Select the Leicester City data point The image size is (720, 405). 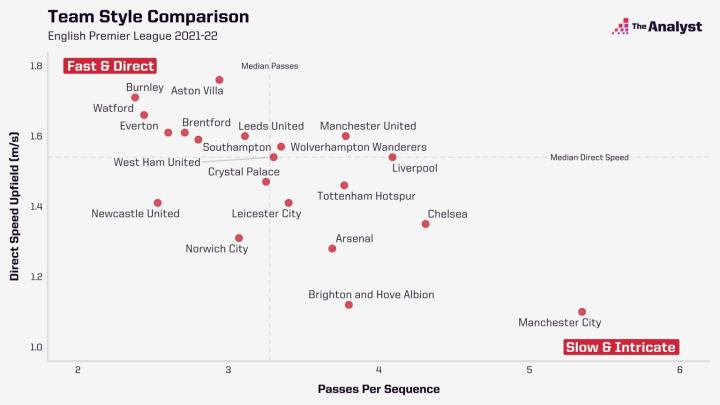click(289, 203)
